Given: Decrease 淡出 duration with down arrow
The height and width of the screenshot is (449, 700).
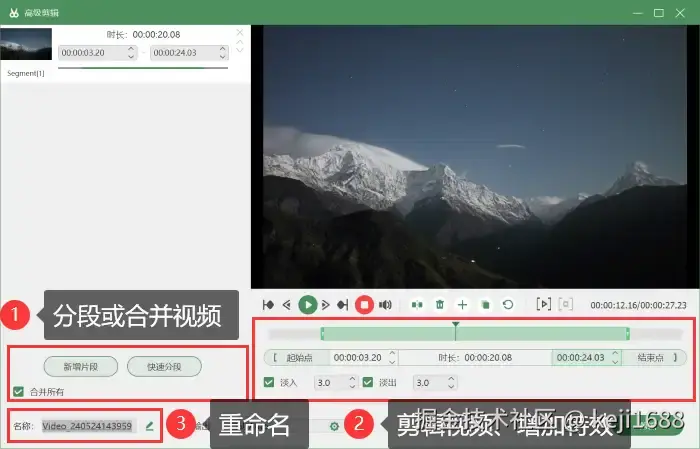Looking at the screenshot, I should pos(451,386).
